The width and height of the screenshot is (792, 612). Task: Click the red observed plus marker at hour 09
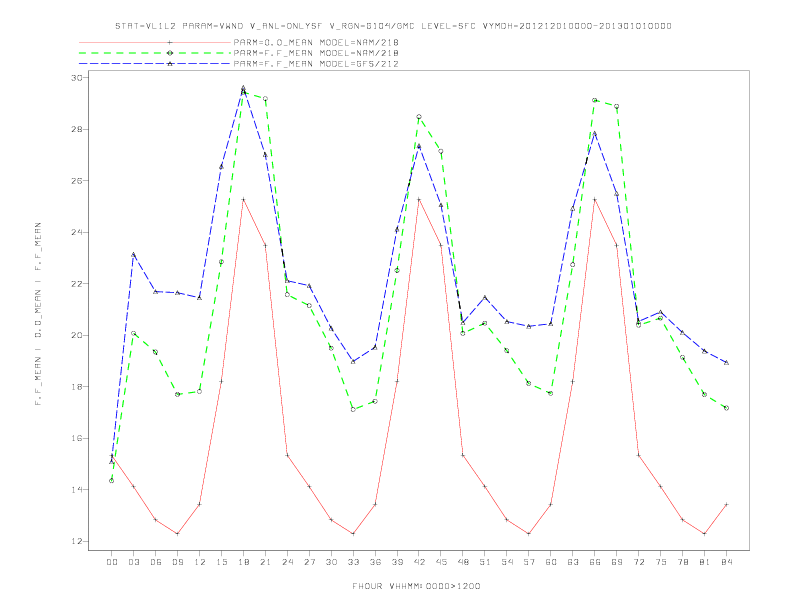pos(177,534)
